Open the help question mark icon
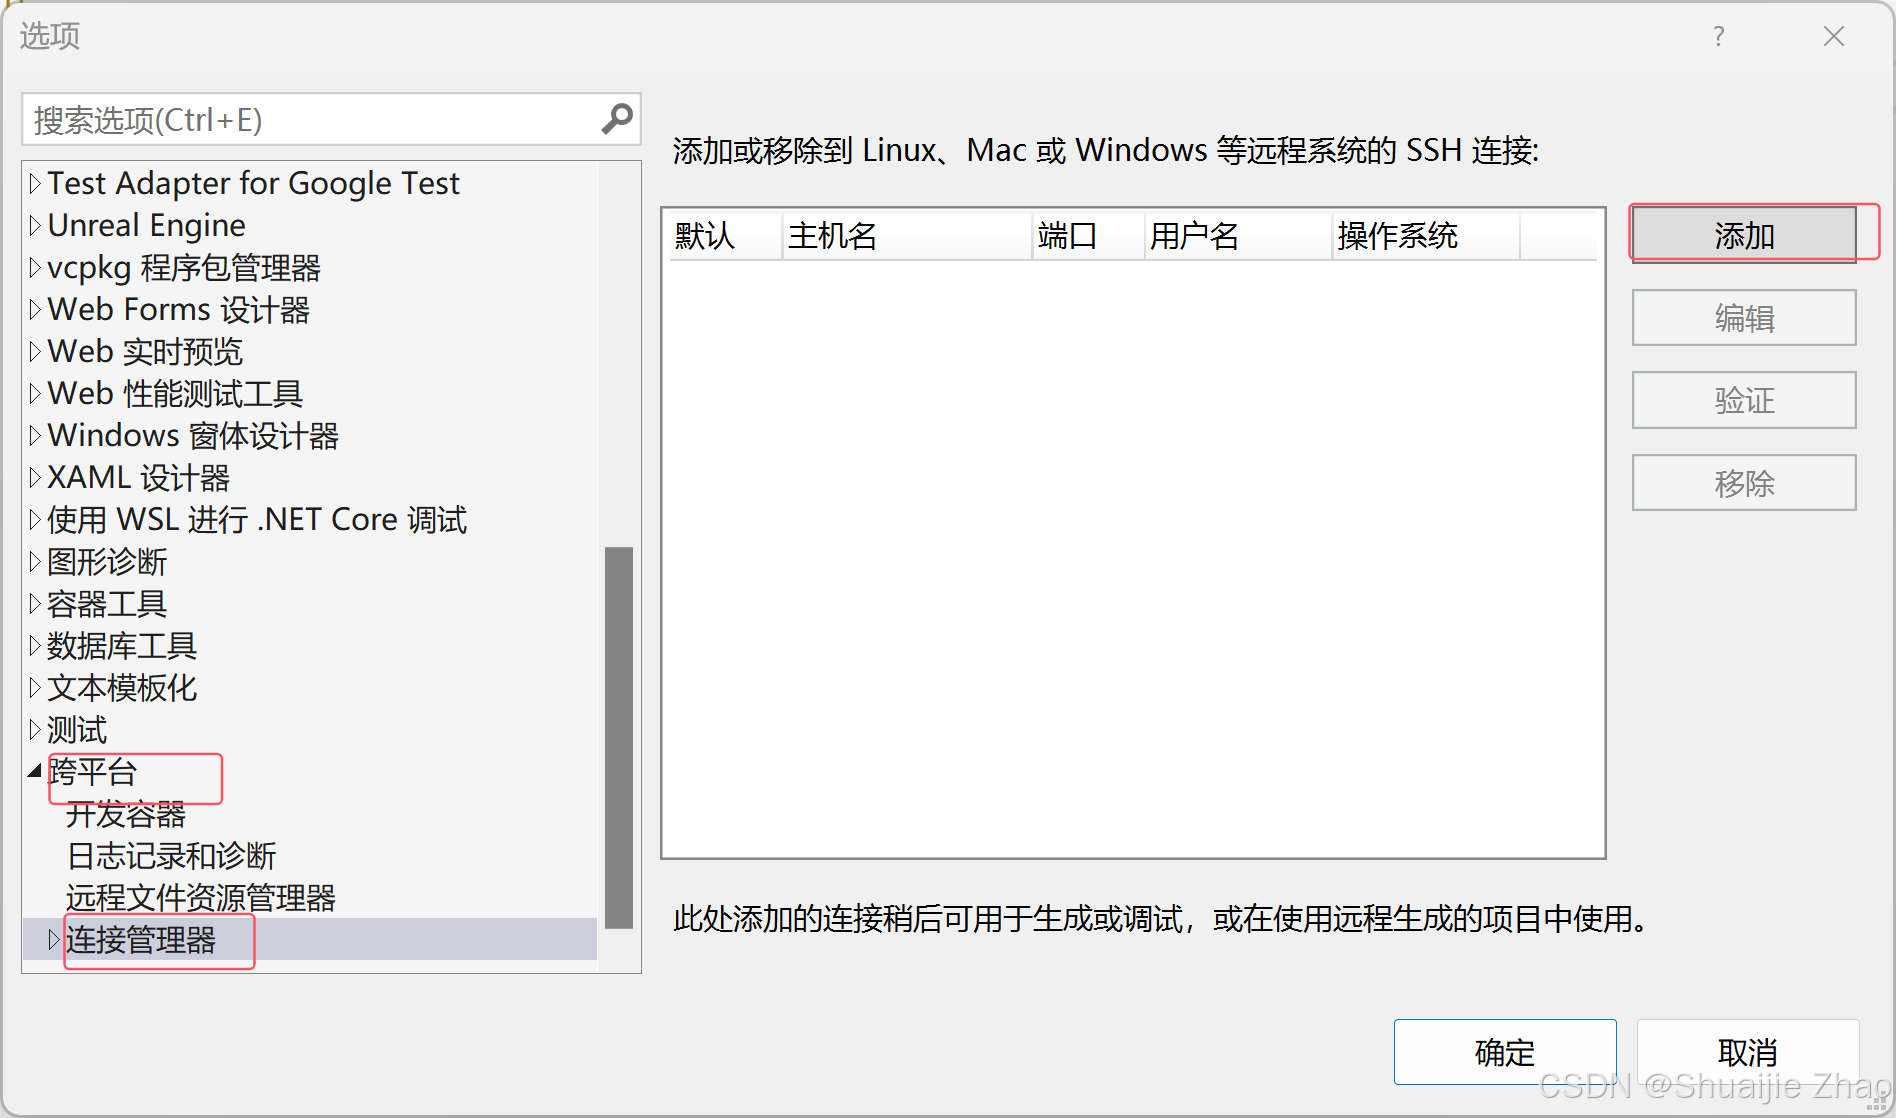The width and height of the screenshot is (1896, 1118). (x=1718, y=36)
